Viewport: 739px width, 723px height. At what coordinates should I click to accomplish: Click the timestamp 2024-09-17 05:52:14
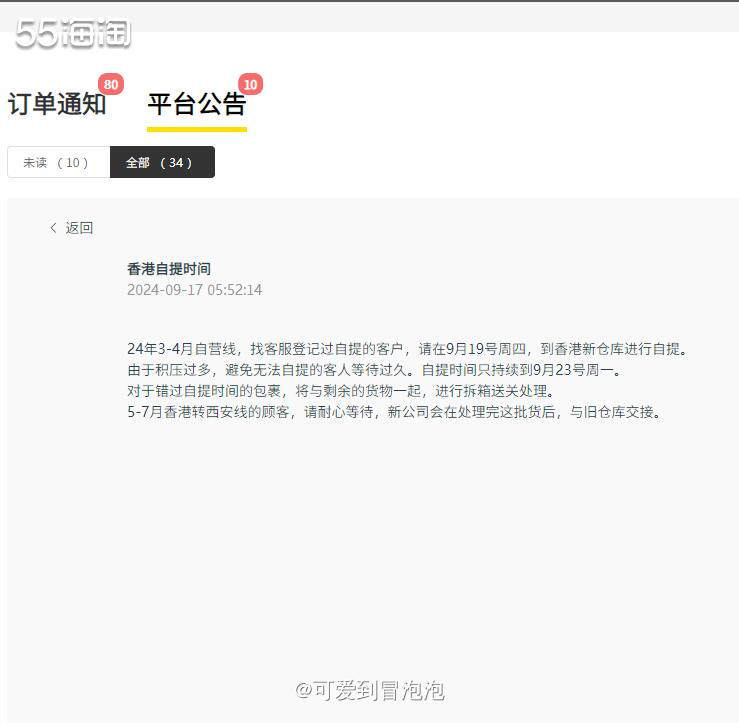194,289
